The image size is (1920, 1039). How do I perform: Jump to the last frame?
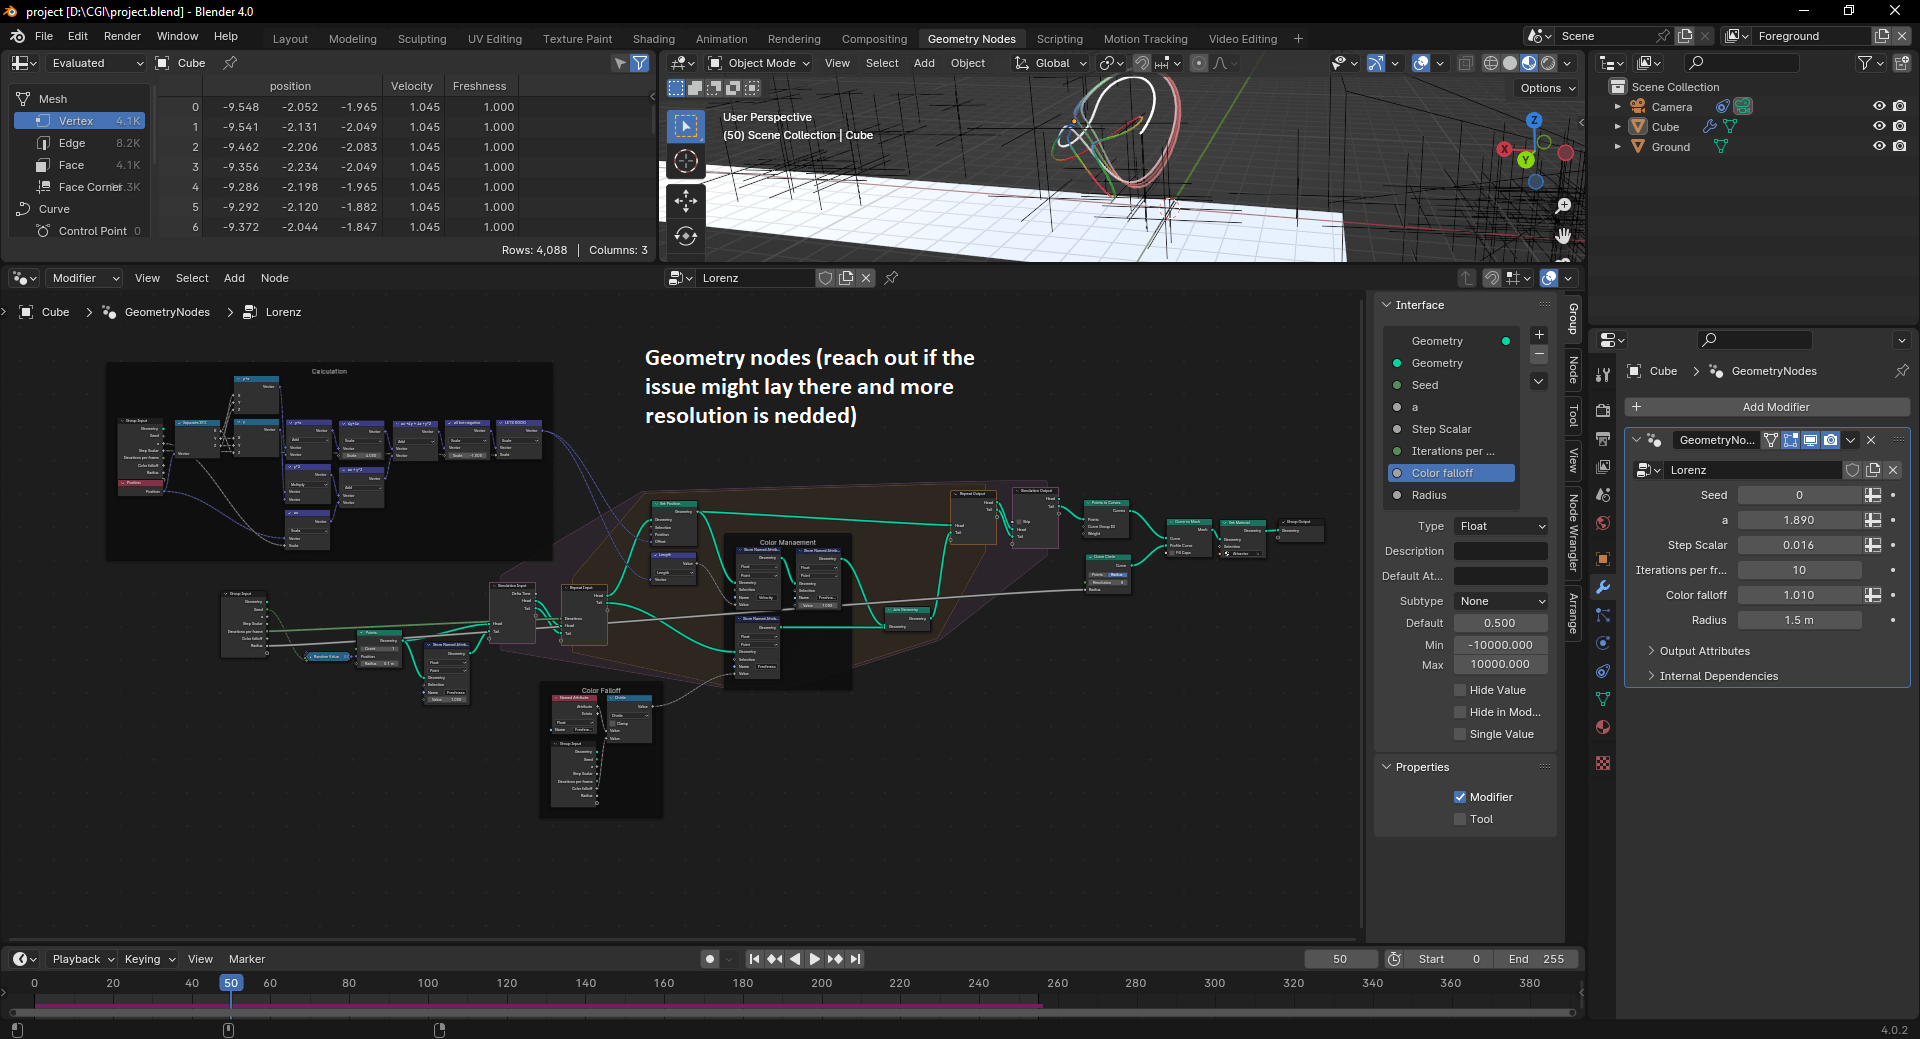855,959
